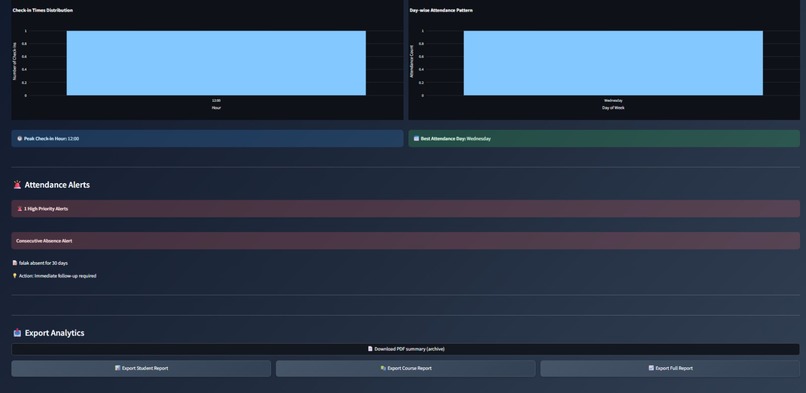Click the Attendance Alerts heading

click(57, 185)
